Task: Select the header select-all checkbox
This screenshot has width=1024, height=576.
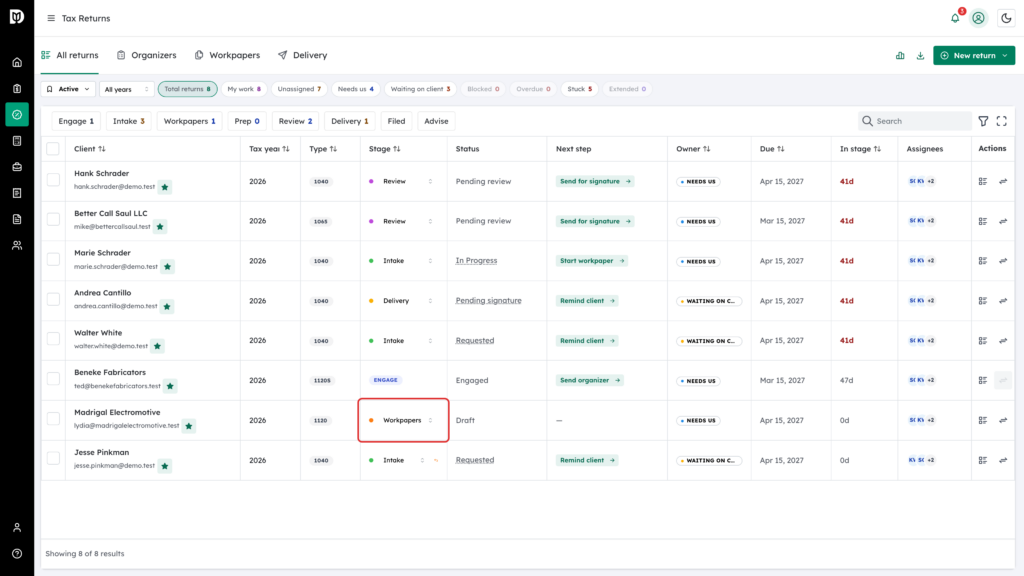Action: point(53,149)
